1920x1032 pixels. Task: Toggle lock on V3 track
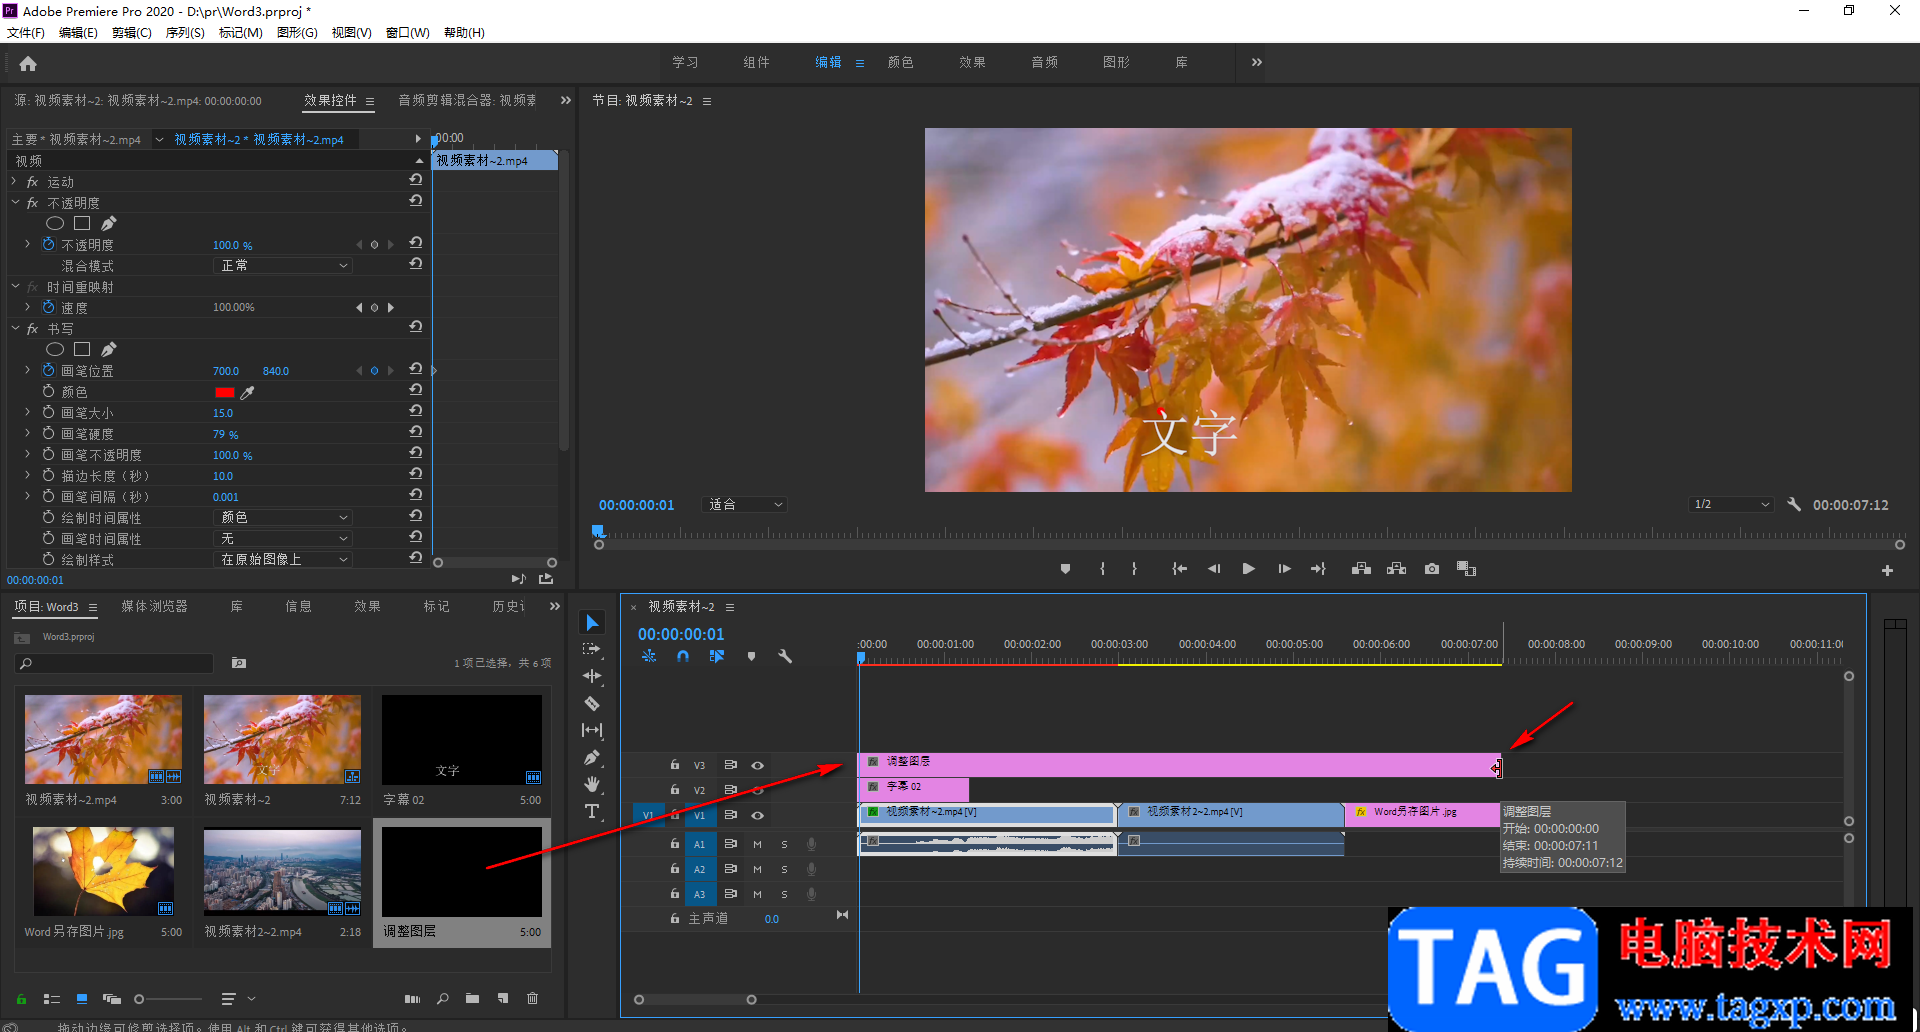675,765
